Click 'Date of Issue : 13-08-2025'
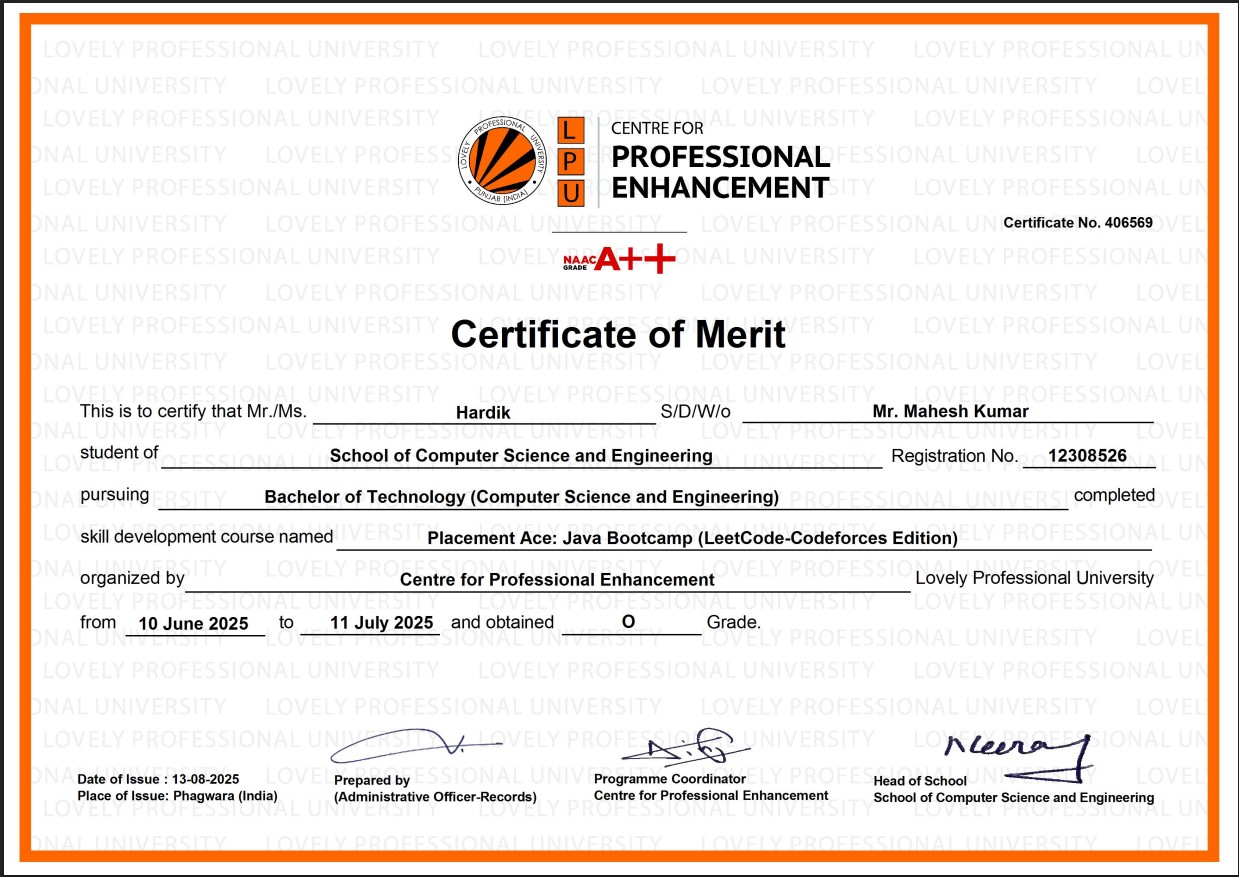 coord(158,779)
